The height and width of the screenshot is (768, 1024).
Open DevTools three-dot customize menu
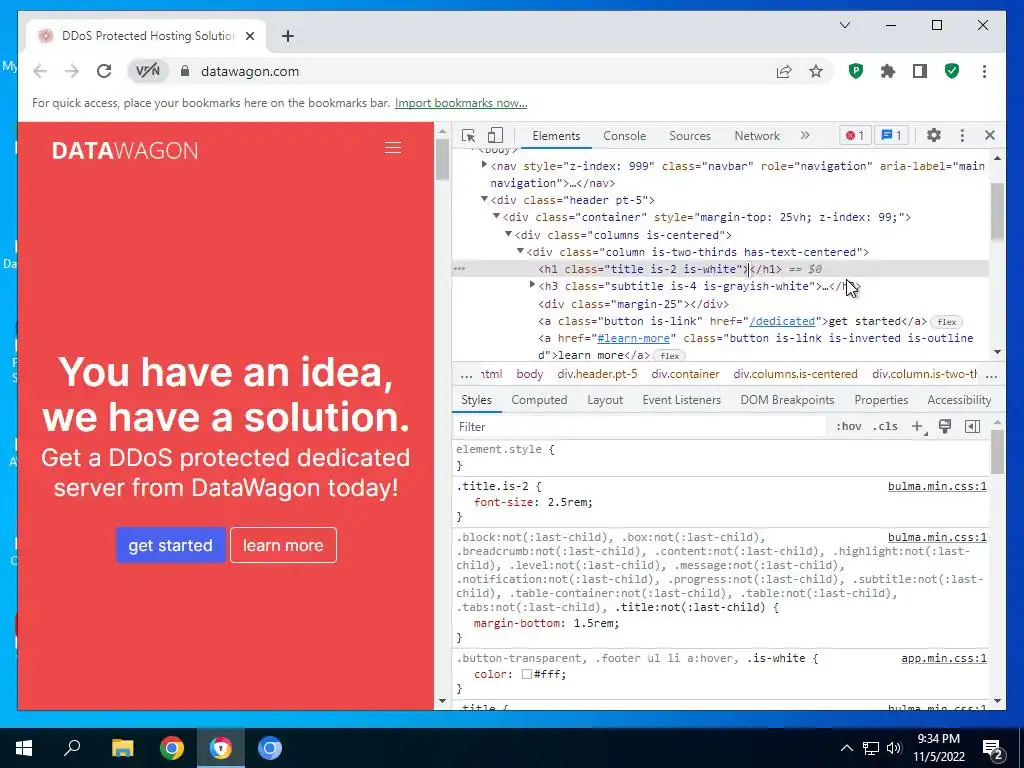(x=962, y=135)
